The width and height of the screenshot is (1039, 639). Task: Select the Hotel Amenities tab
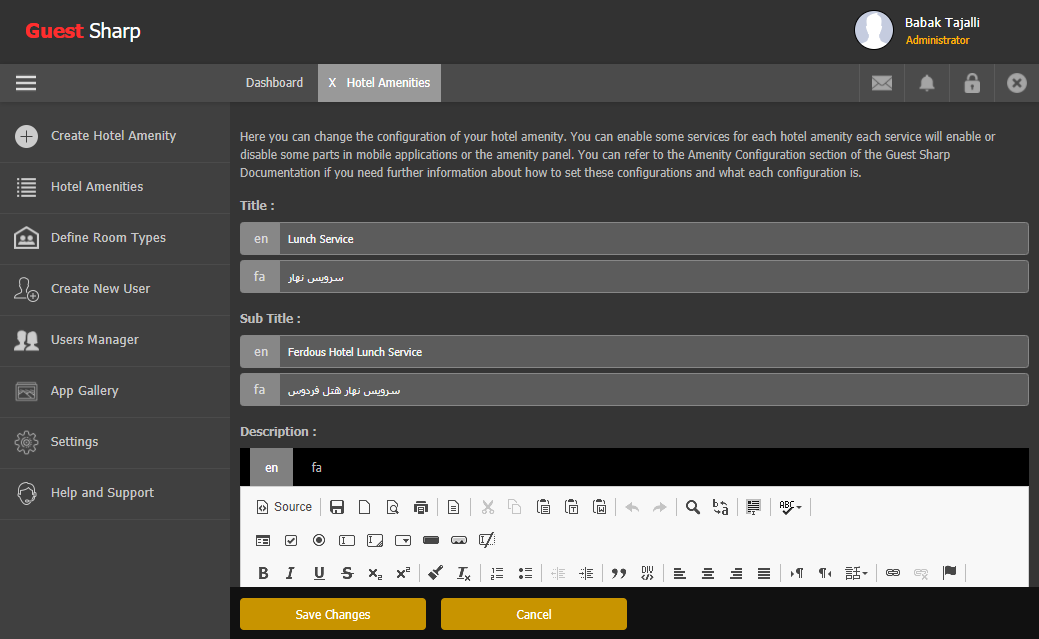click(x=388, y=83)
